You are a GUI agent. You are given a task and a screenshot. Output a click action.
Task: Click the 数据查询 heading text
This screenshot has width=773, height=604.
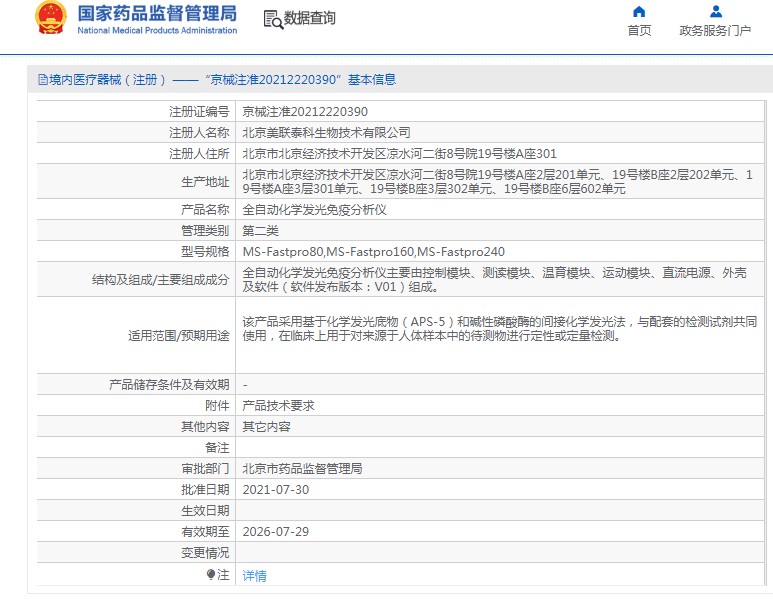pos(310,19)
